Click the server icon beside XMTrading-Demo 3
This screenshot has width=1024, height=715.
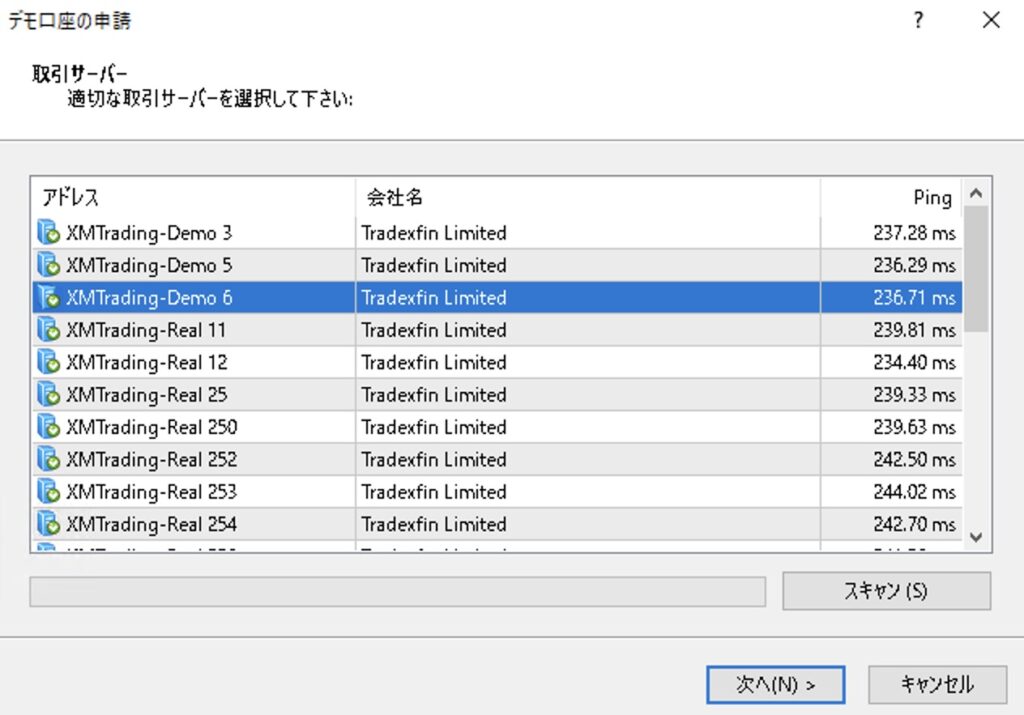[x=48, y=232]
